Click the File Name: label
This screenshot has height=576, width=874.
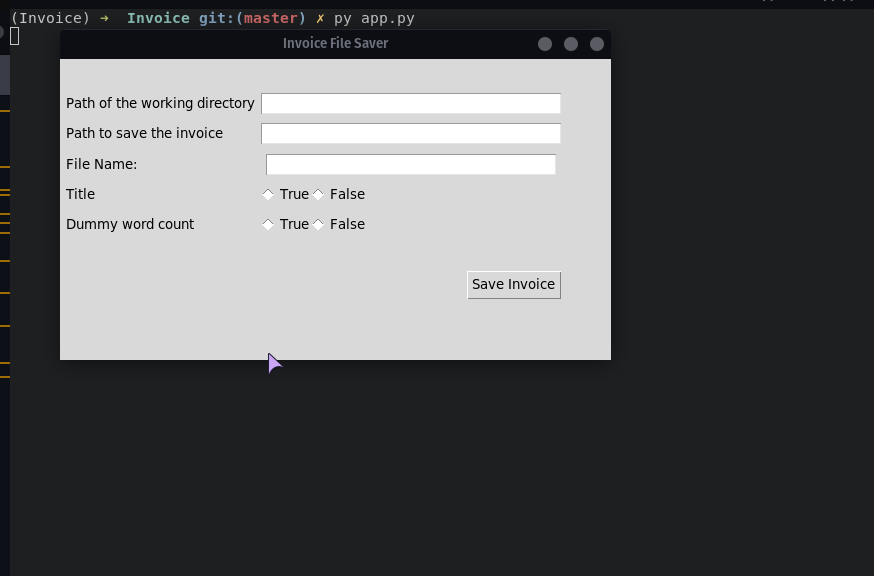(x=101, y=164)
